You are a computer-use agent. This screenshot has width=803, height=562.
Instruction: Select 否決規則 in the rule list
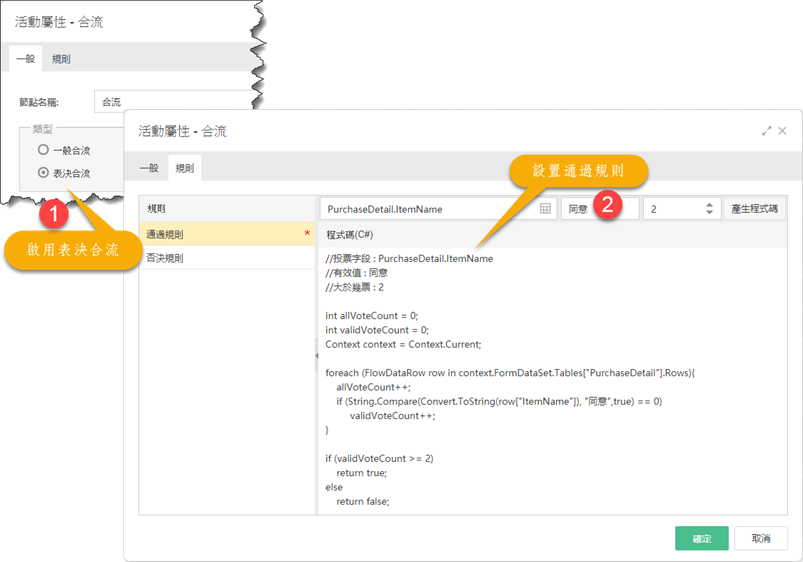(x=227, y=258)
